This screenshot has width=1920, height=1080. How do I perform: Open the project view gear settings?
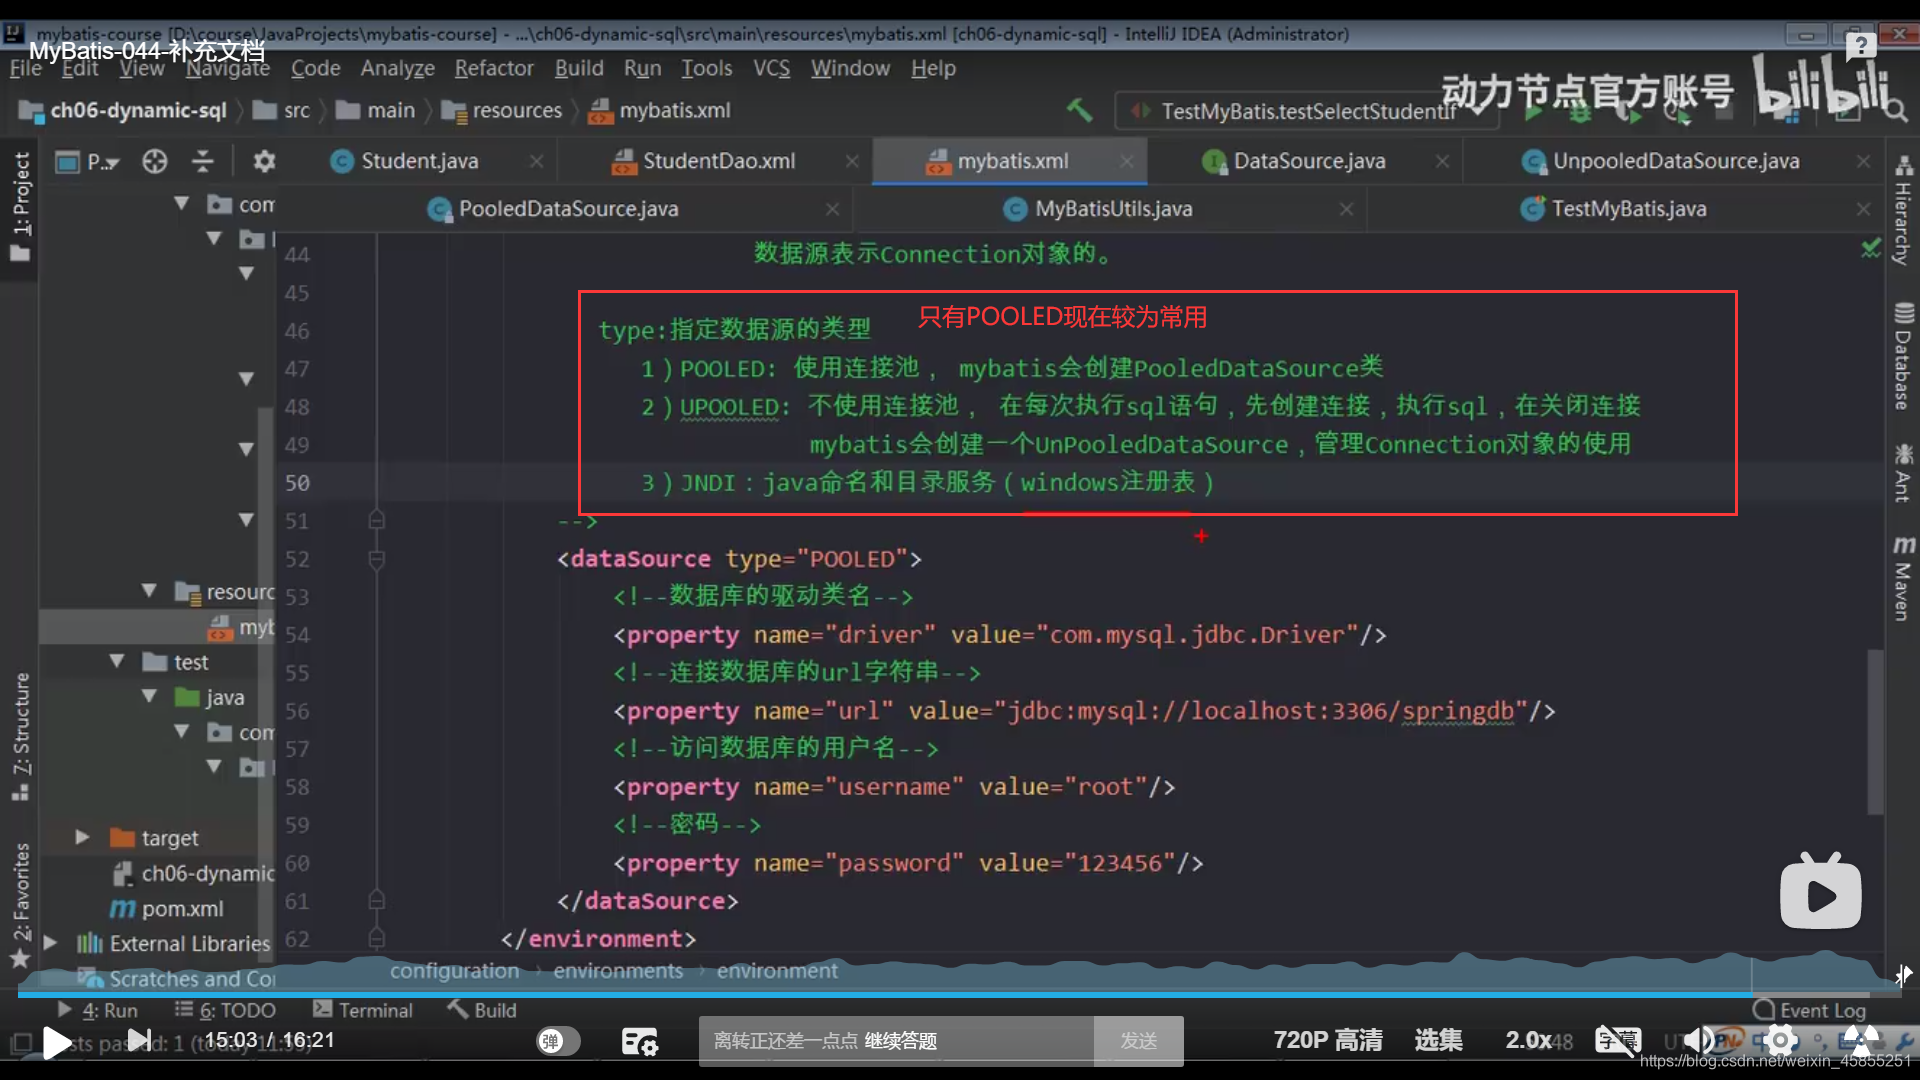pyautogui.click(x=264, y=161)
